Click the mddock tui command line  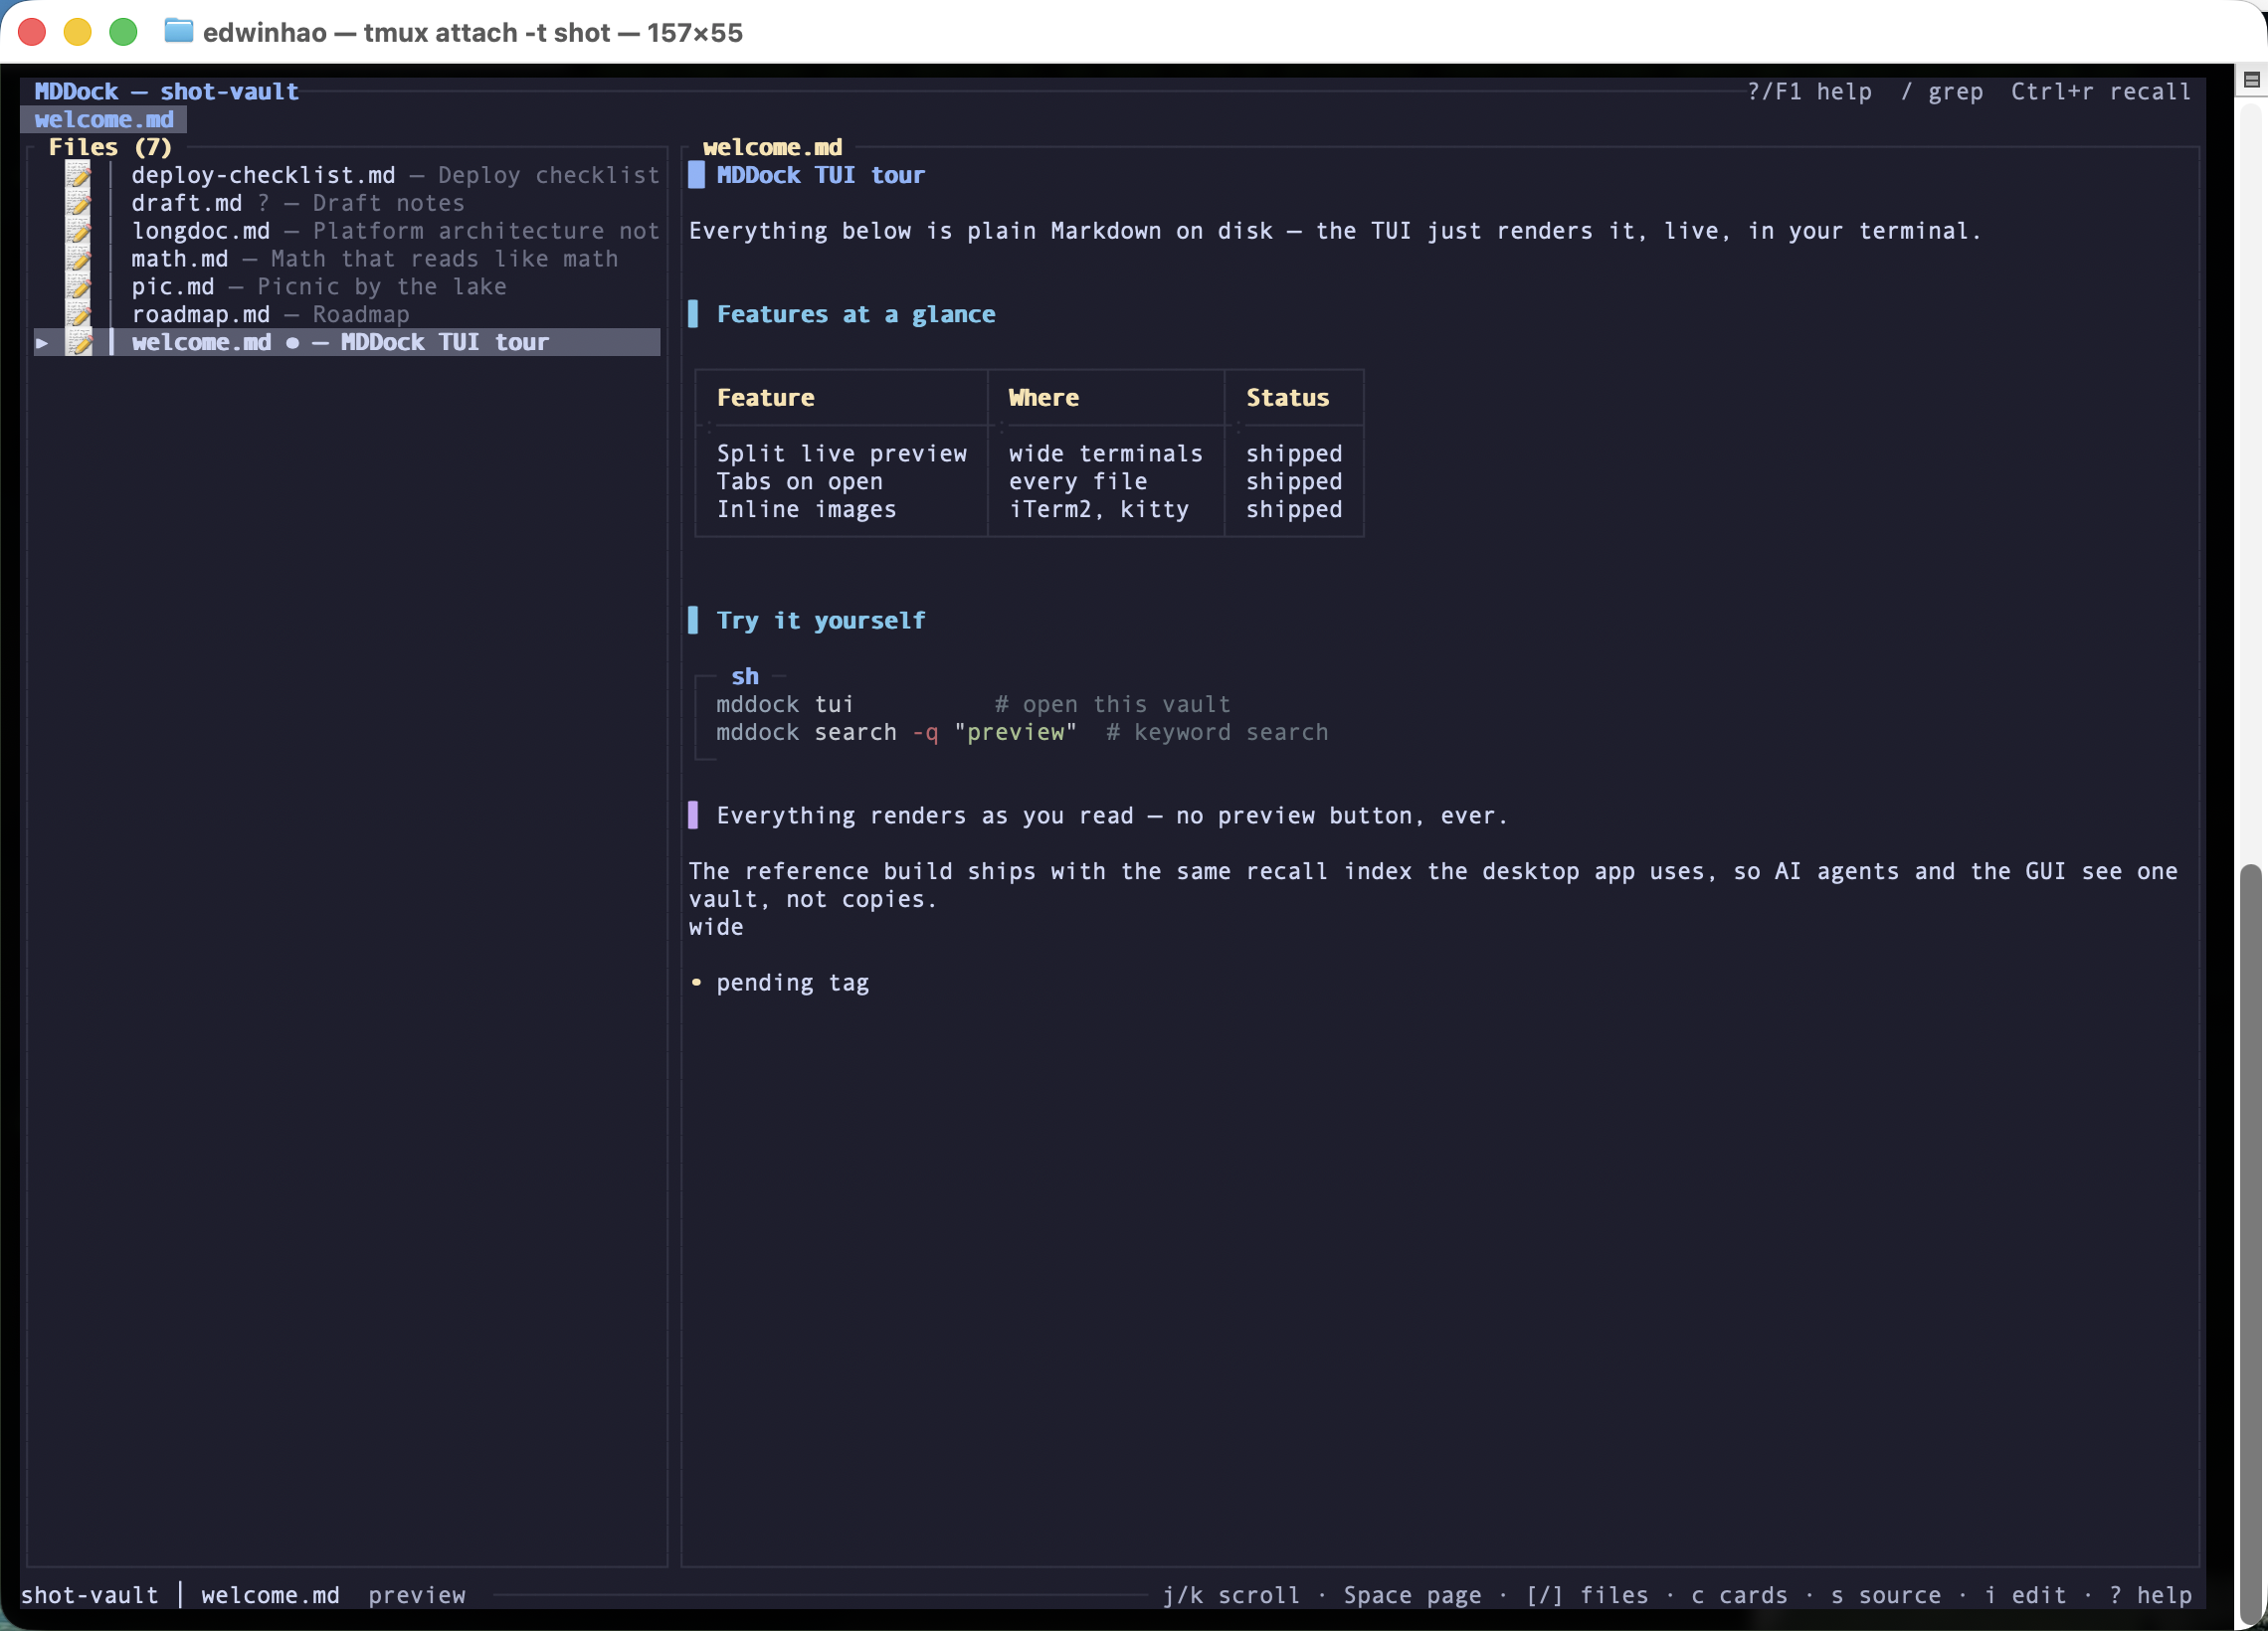973,705
